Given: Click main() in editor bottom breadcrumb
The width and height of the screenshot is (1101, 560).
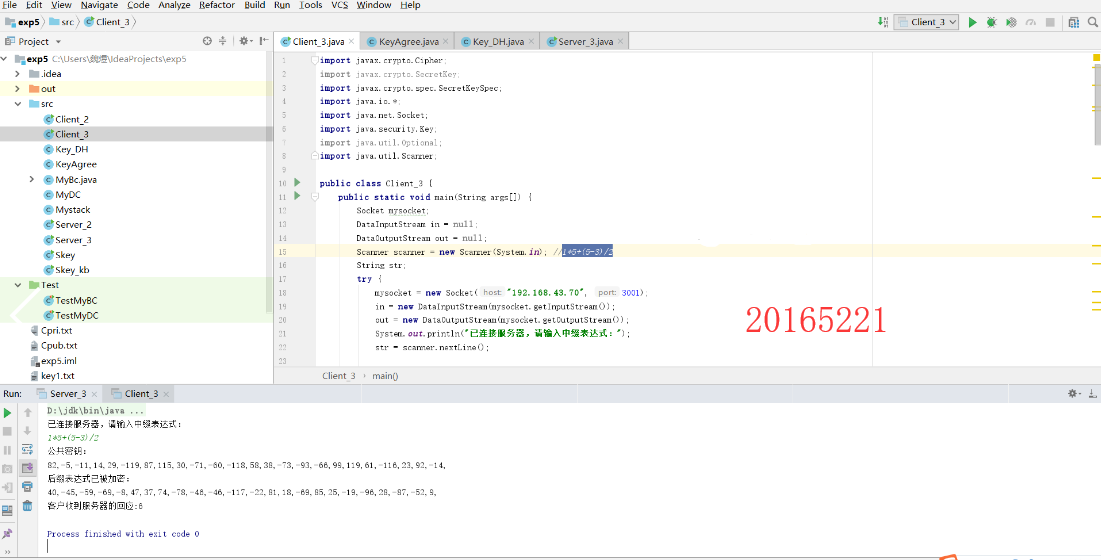Looking at the screenshot, I should coord(385,375).
